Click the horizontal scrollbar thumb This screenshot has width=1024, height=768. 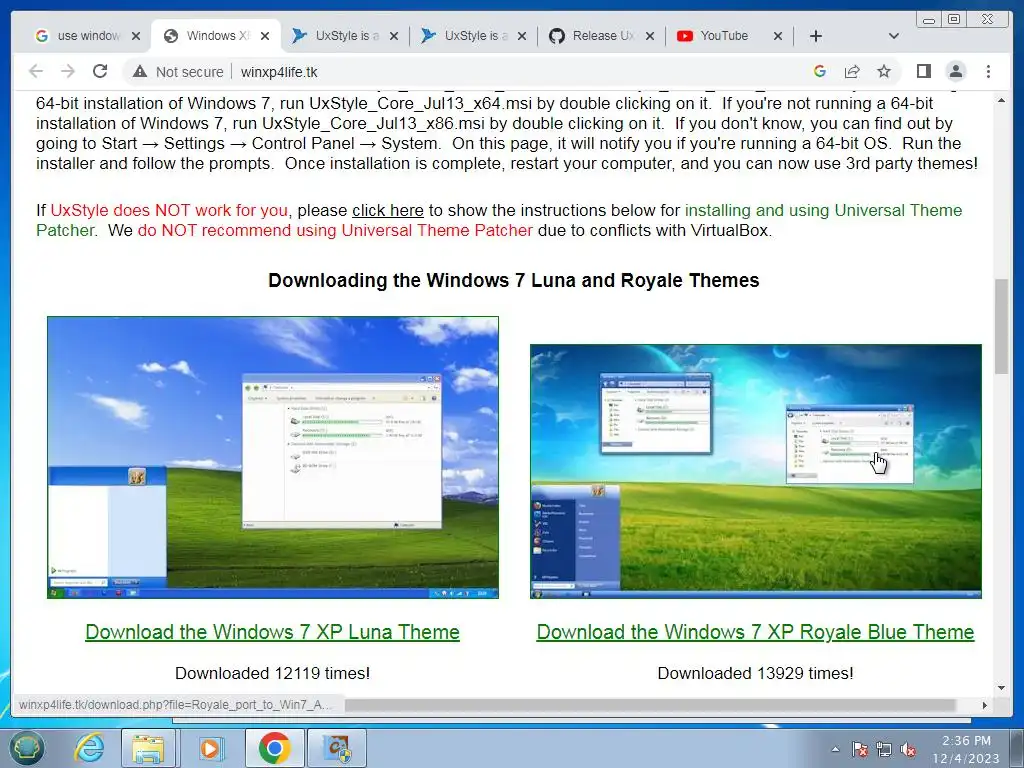[x=650, y=705]
